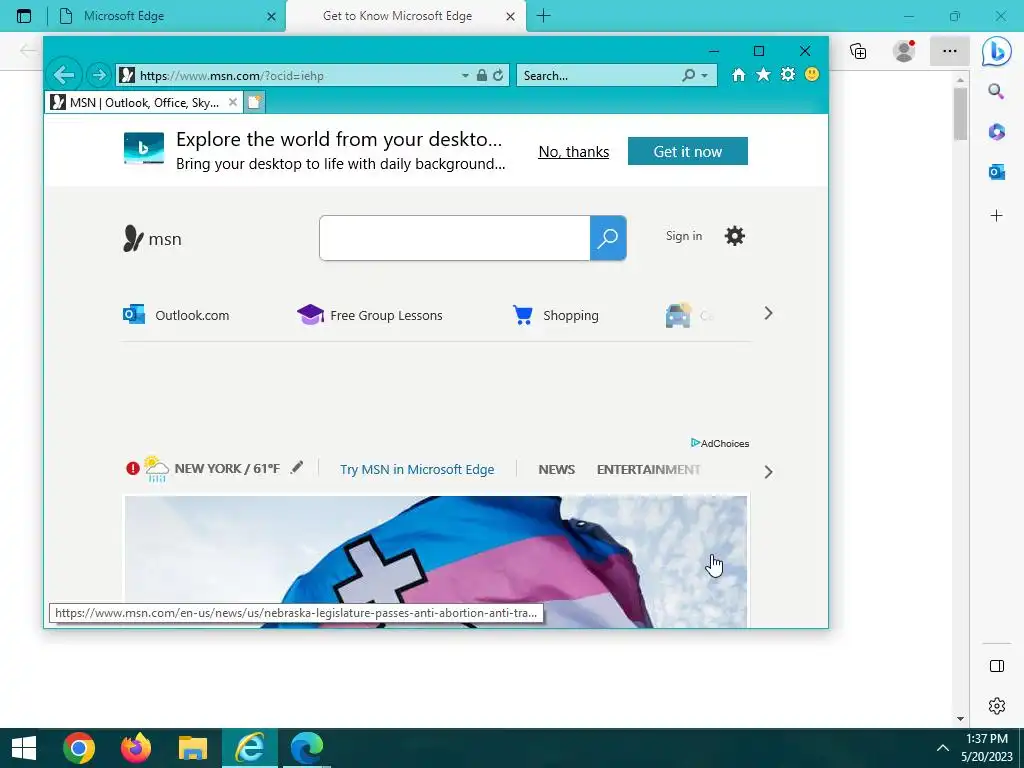
Task: Click Try MSN in Microsoft Edge link
Action: pyautogui.click(x=417, y=470)
